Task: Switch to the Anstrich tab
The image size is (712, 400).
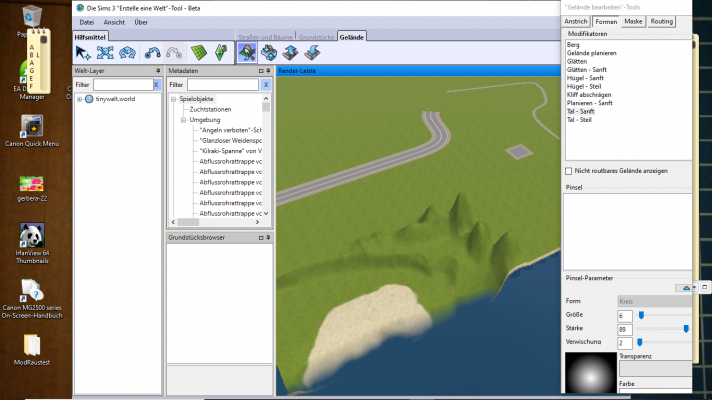Action: click(x=576, y=21)
